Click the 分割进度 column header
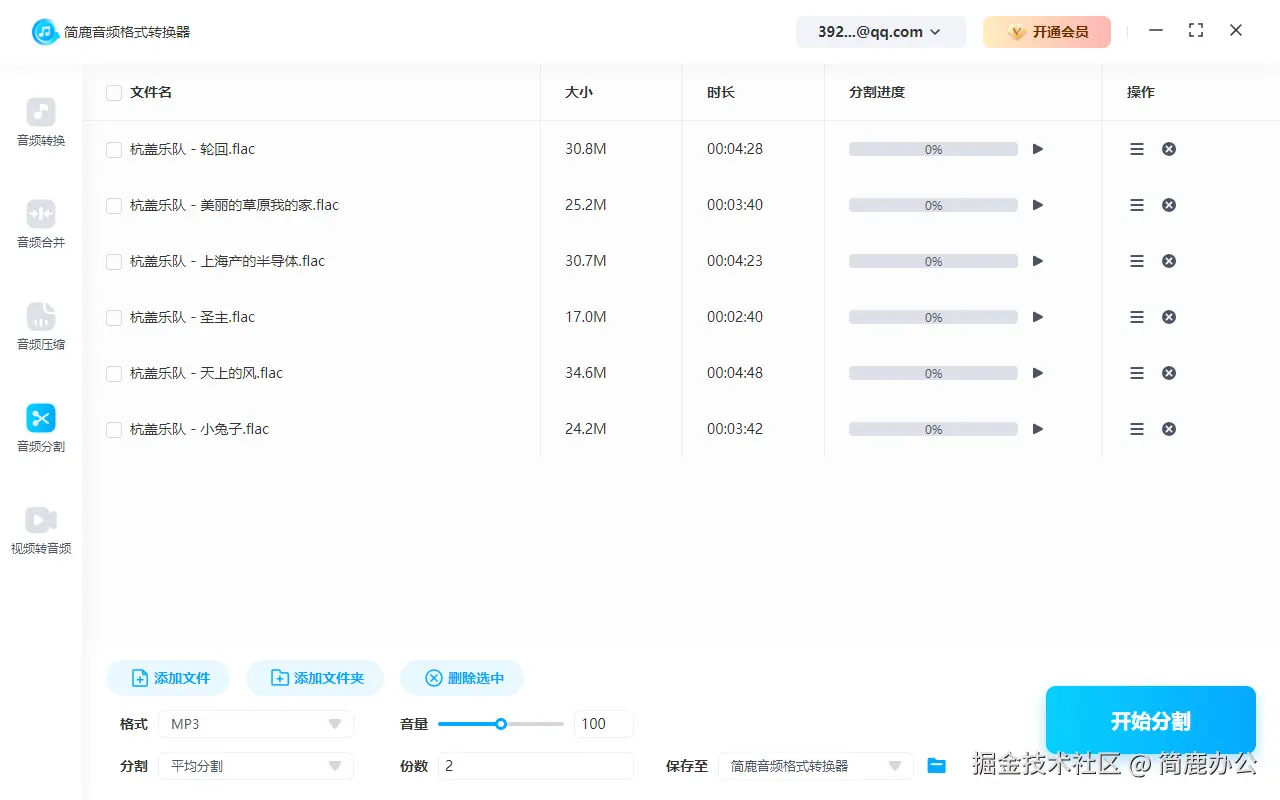The image size is (1280, 800). point(877,92)
